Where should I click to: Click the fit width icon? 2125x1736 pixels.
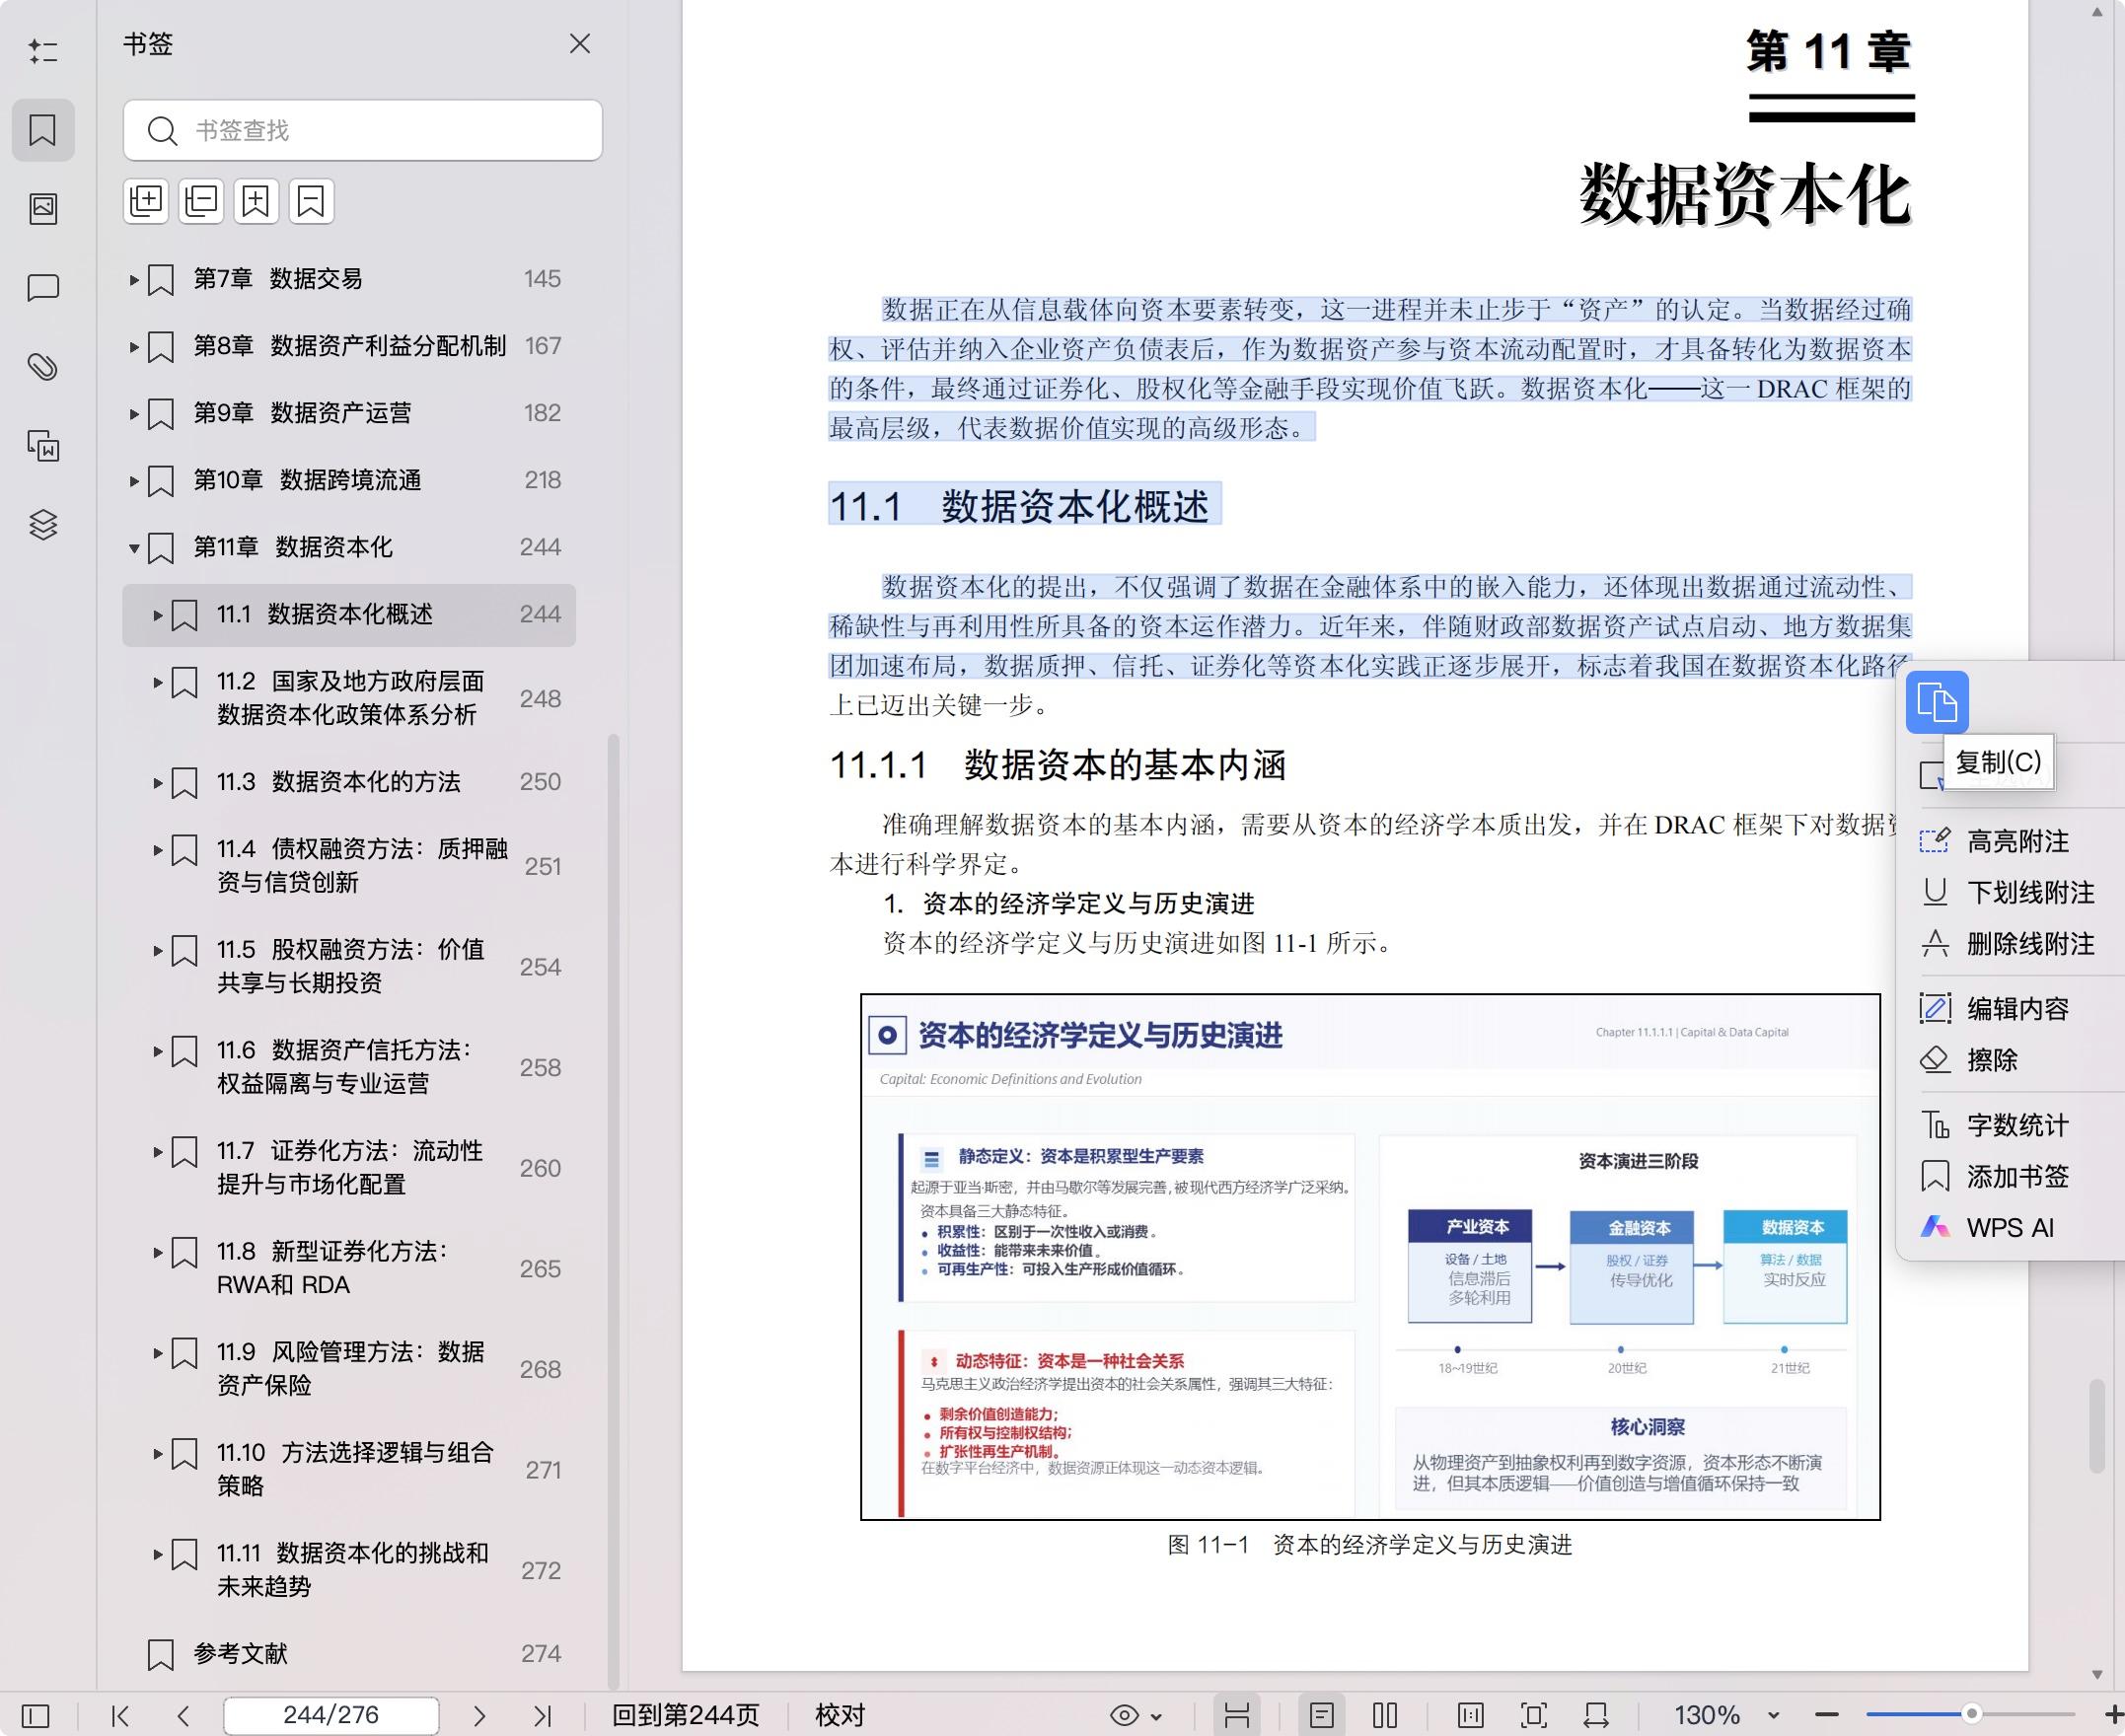1596,1716
